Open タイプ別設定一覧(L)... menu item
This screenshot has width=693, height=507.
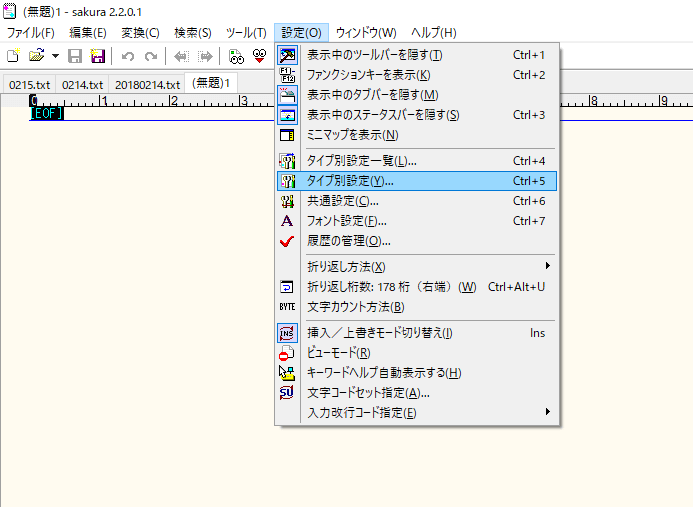417,161
